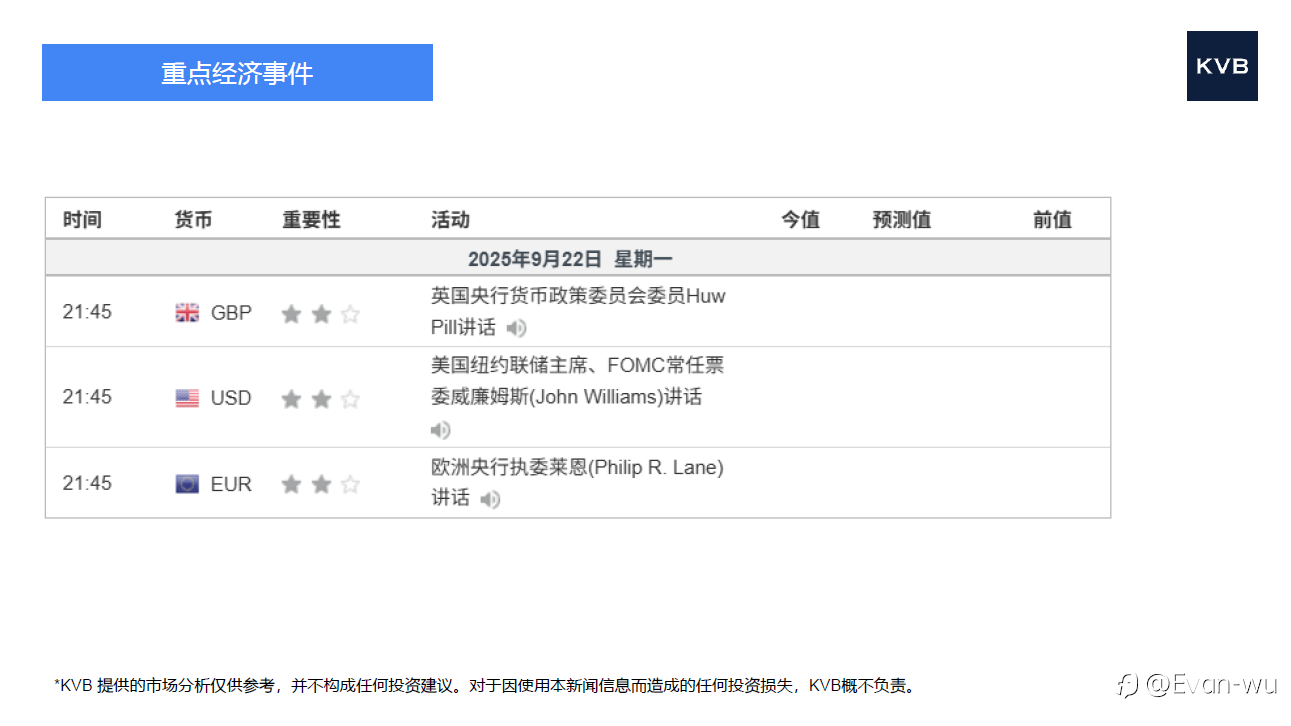Click the first filled star in USD row

coord(291,399)
